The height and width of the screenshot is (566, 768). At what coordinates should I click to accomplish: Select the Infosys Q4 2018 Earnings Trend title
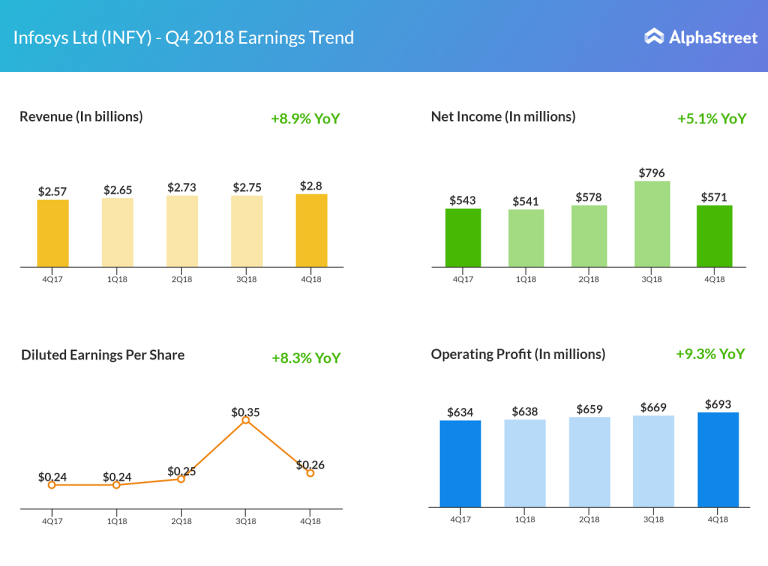(183, 38)
